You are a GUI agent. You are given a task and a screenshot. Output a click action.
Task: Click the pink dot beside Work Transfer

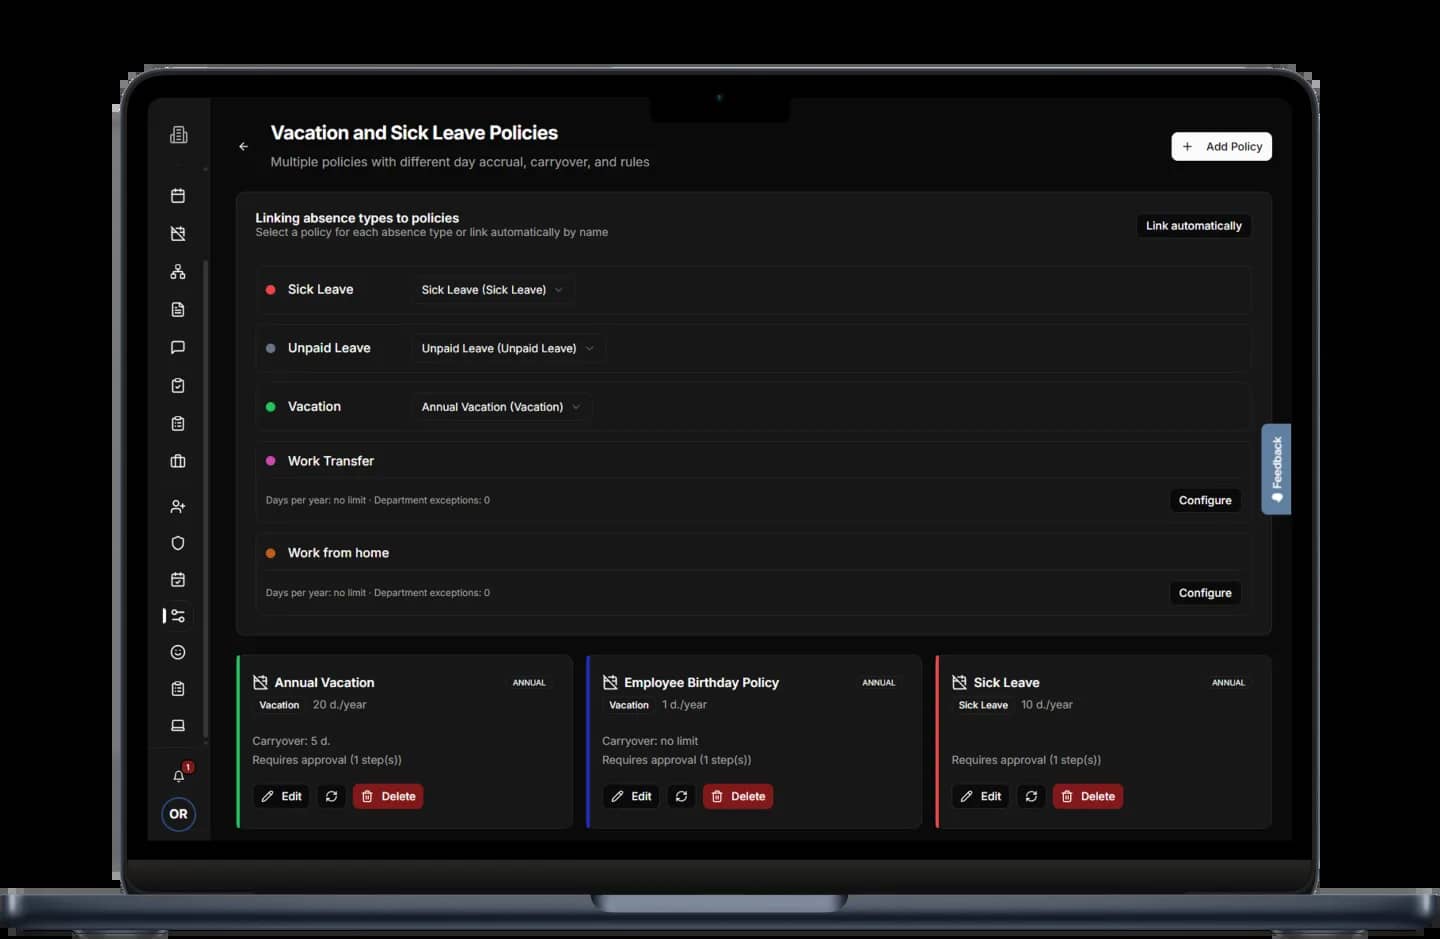pos(270,461)
